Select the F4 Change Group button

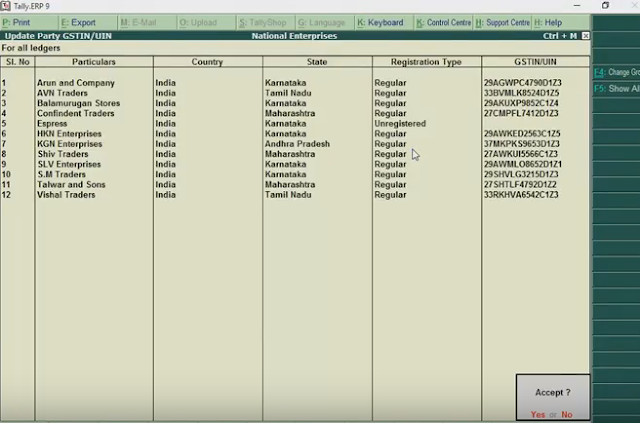click(x=616, y=72)
